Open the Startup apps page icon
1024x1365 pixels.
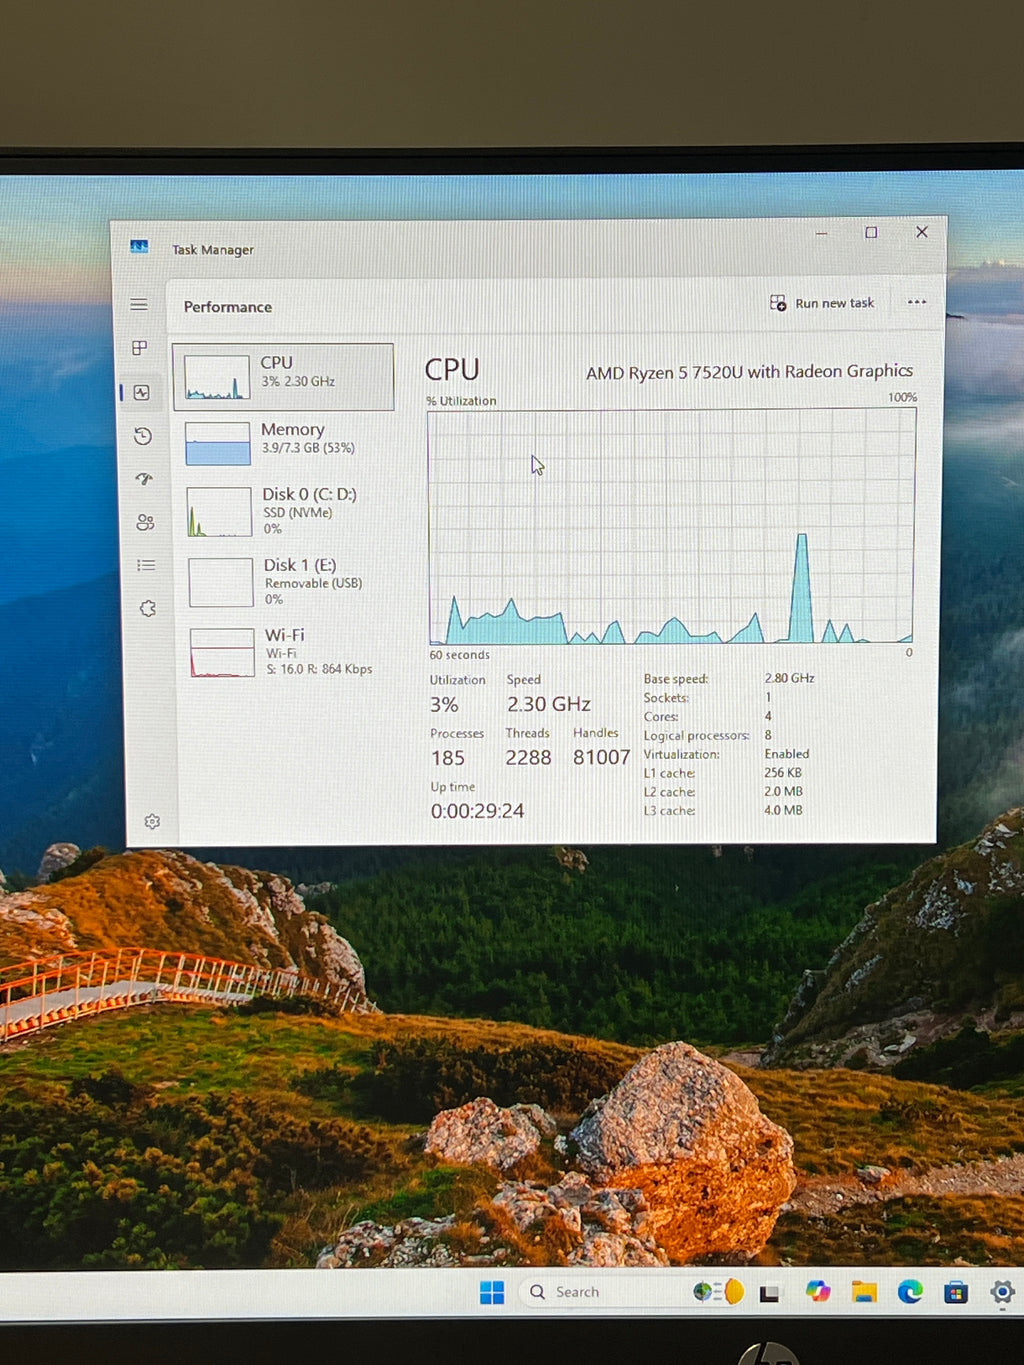pos(144,479)
